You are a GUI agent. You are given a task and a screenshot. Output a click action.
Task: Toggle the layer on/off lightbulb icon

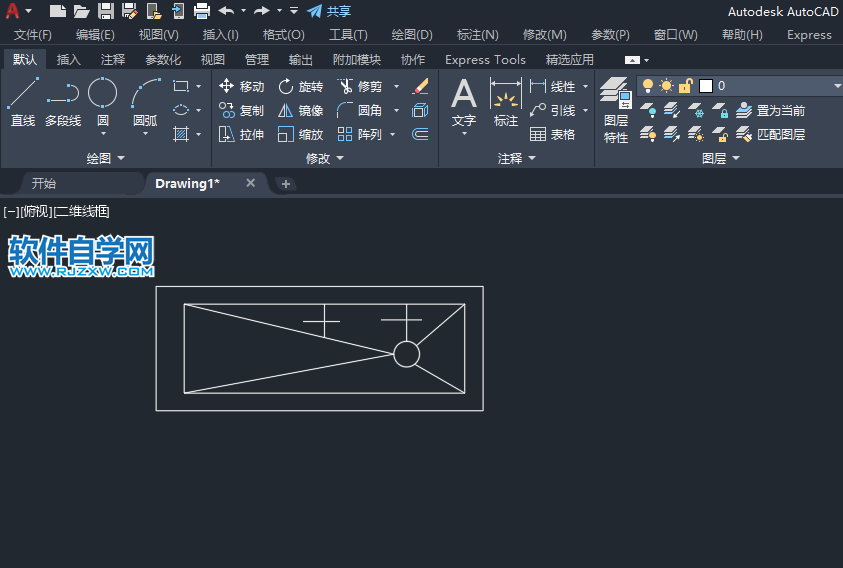point(648,86)
